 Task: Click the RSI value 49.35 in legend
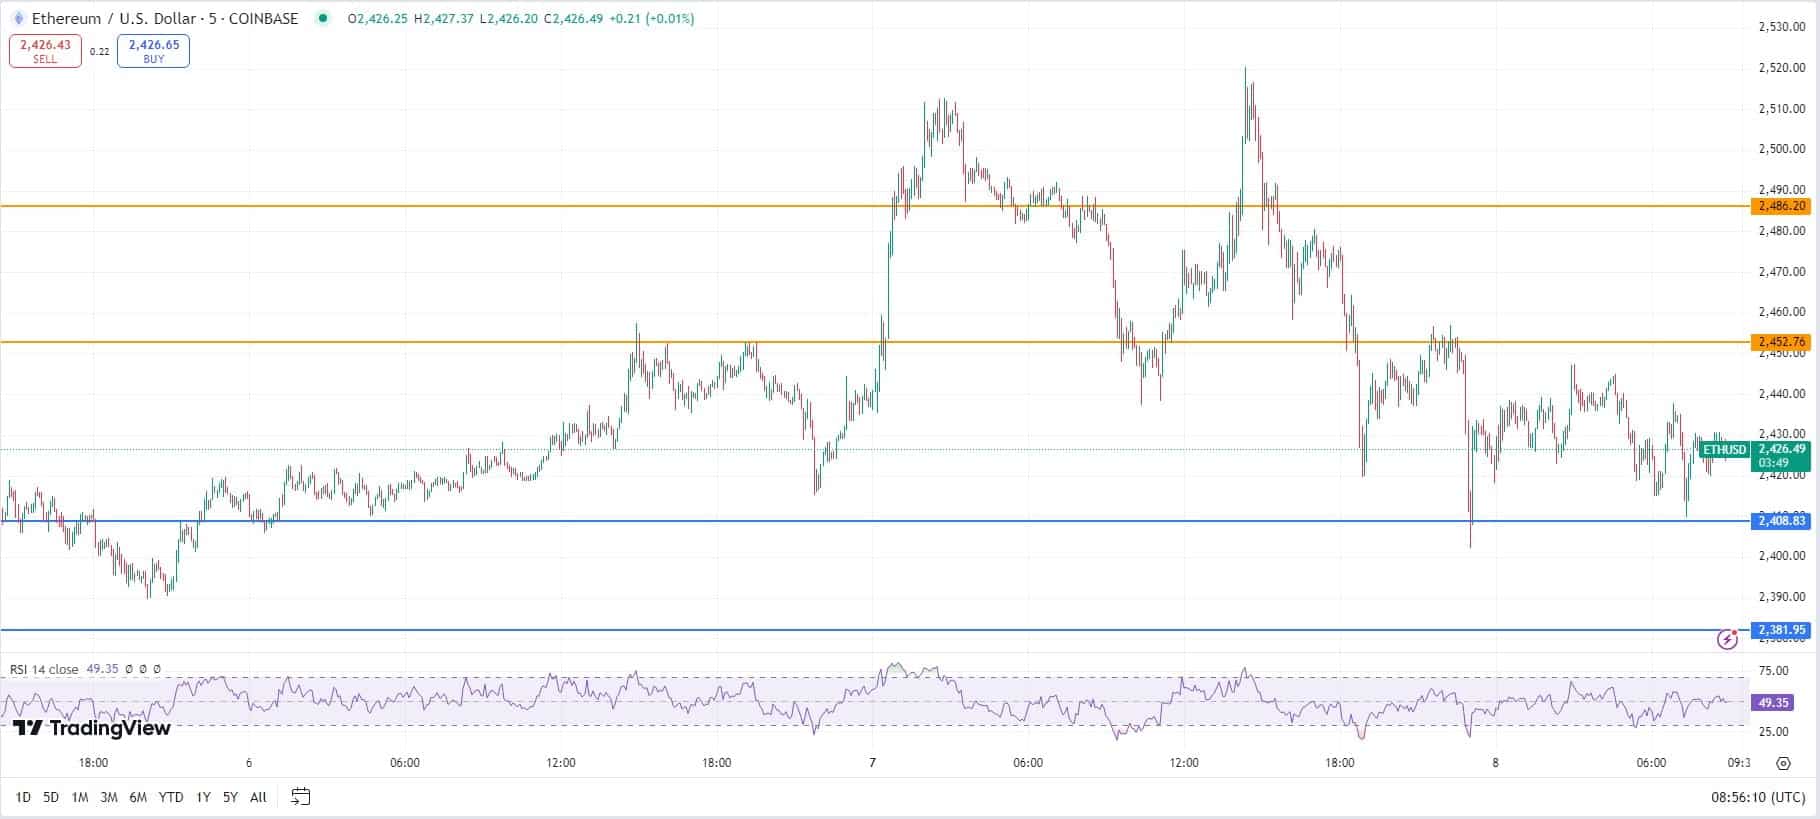click(x=102, y=669)
